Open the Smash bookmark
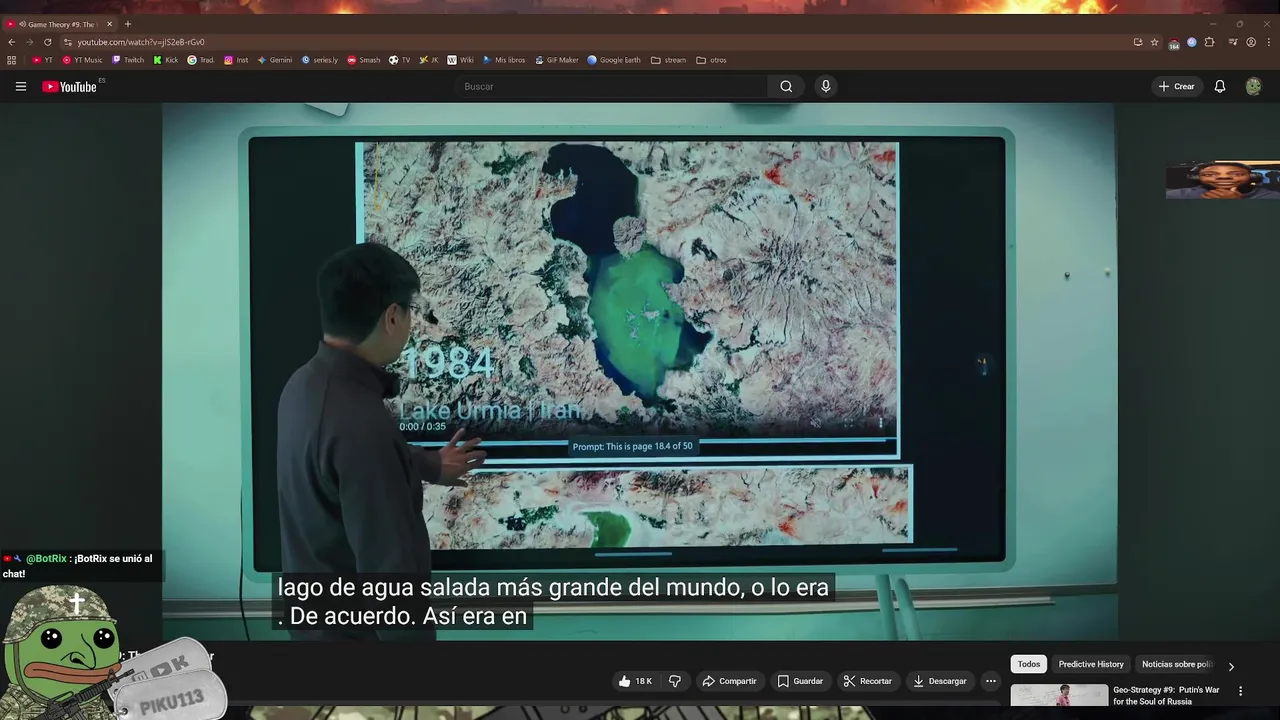This screenshot has width=1280, height=720. (x=364, y=60)
